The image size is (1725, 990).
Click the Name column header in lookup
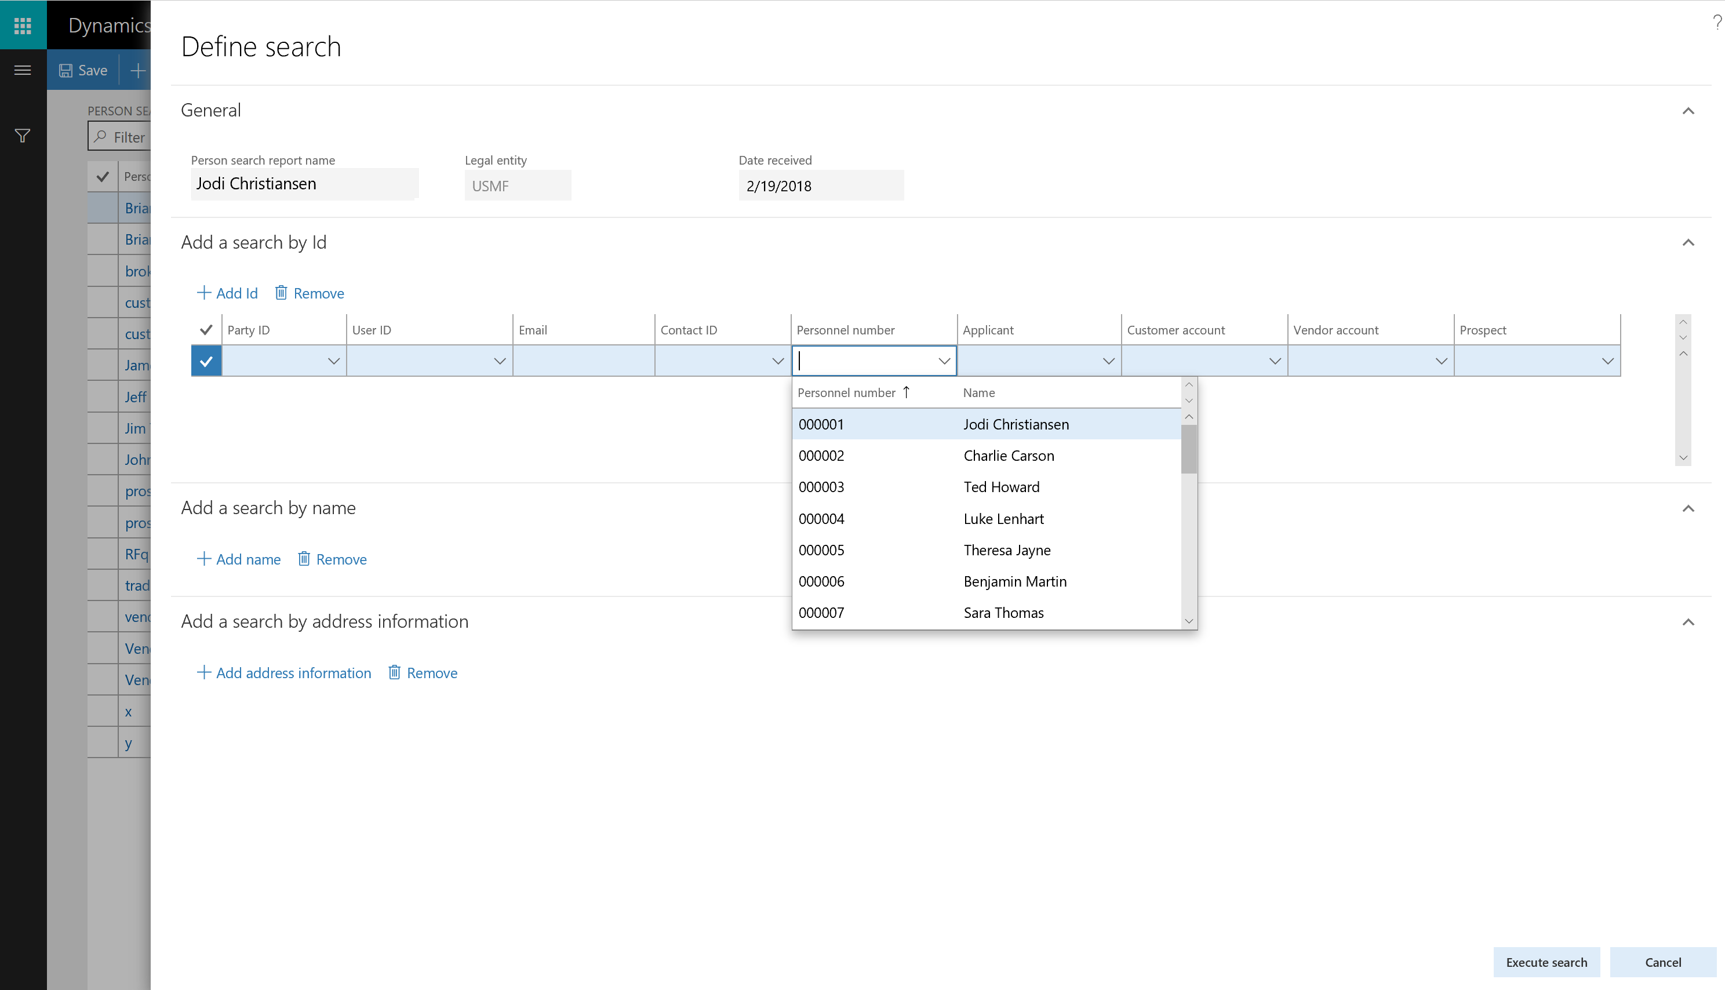979,393
